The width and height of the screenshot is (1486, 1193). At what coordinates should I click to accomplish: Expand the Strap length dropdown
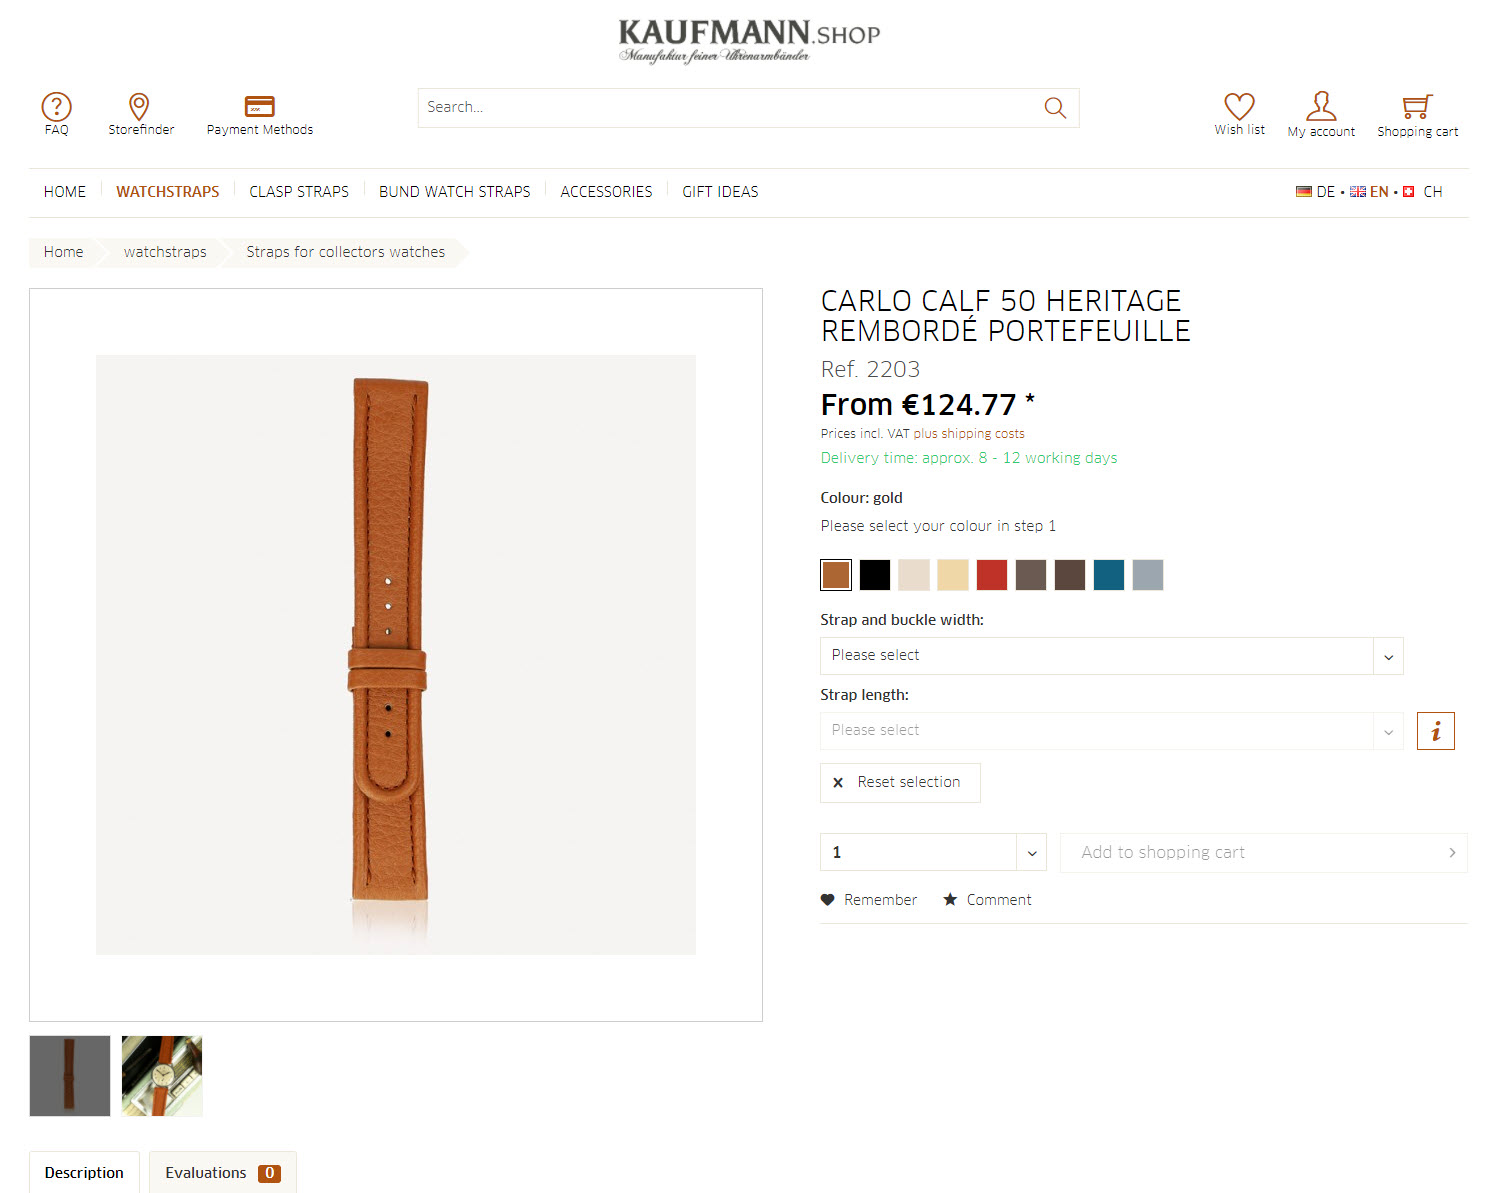pos(1111,731)
